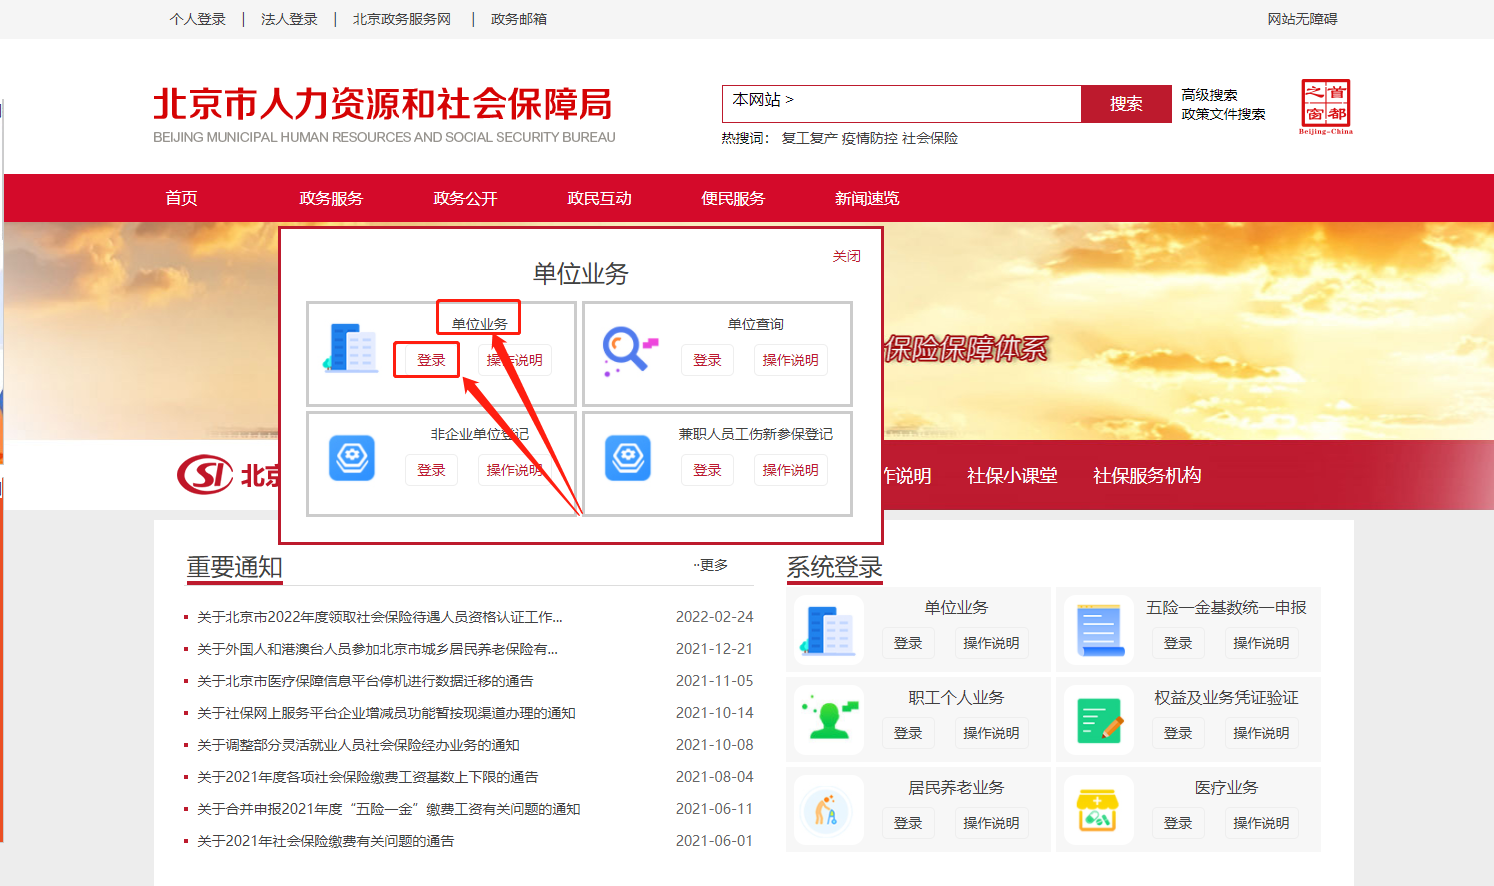The image size is (1494, 886).
Task: Click the 单位业务 building icon in popup
Action: point(351,348)
